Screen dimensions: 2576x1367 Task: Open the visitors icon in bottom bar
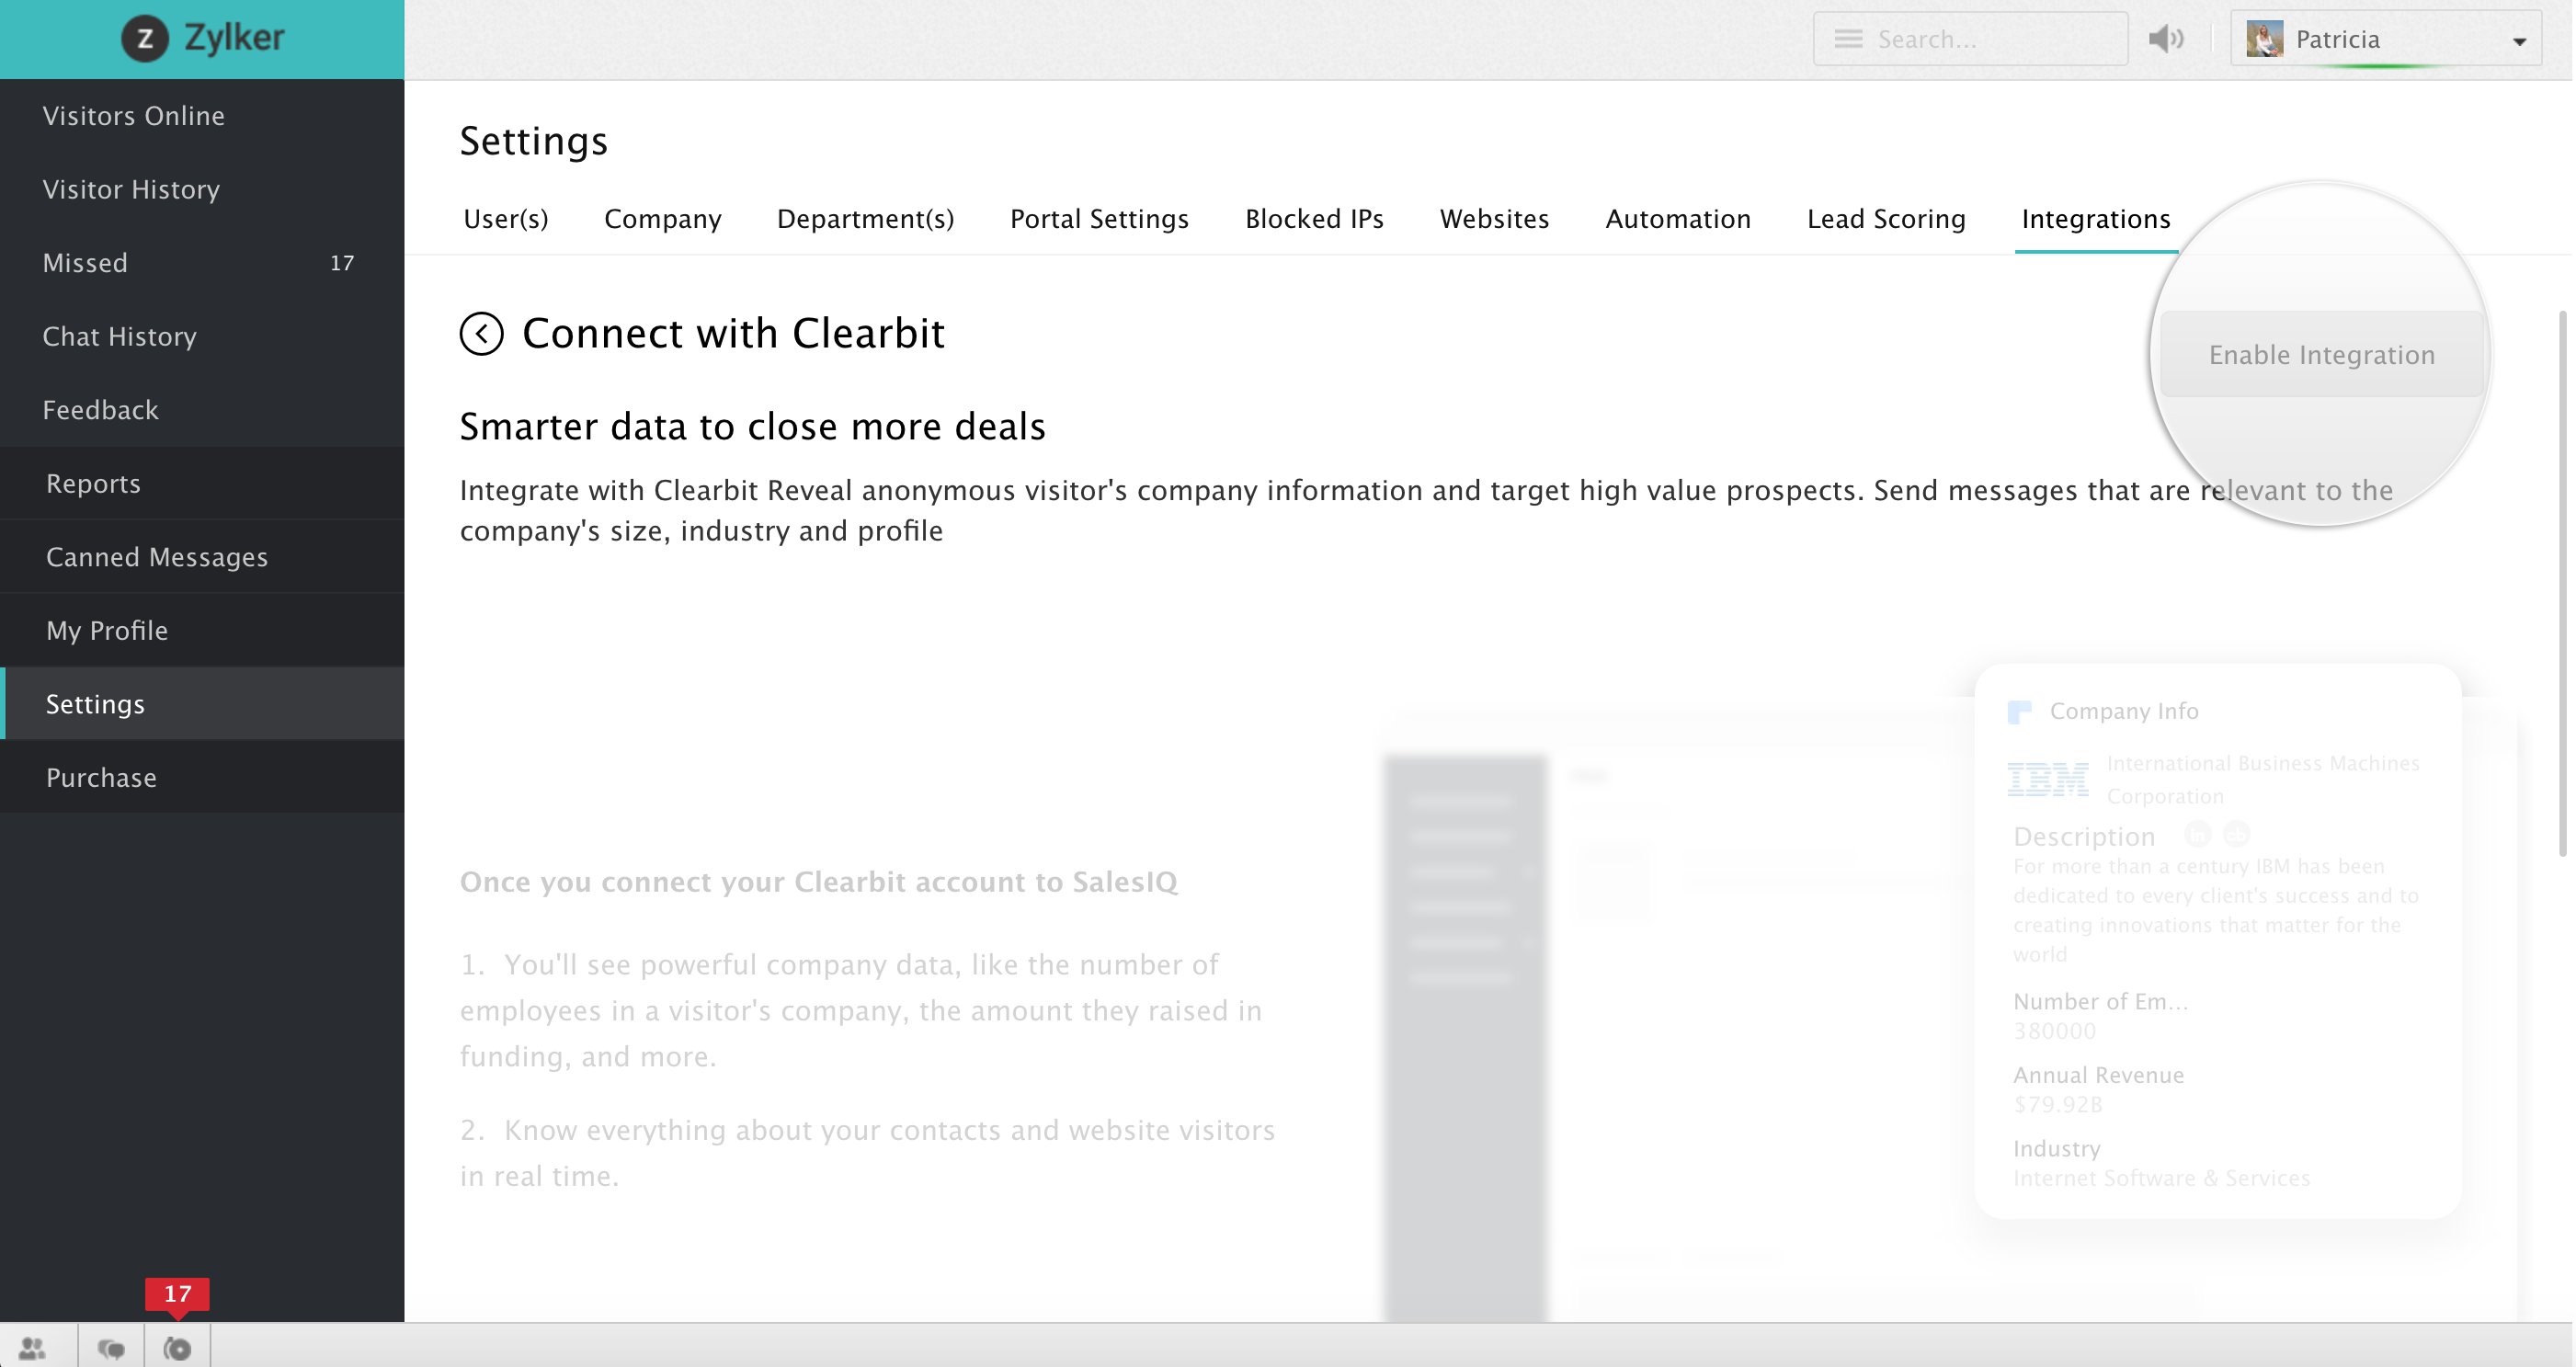coord(33,1347)
